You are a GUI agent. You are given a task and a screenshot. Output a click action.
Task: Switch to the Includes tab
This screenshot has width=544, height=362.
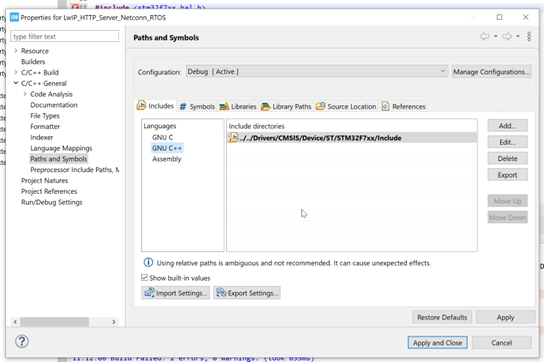tap(155, 106)
